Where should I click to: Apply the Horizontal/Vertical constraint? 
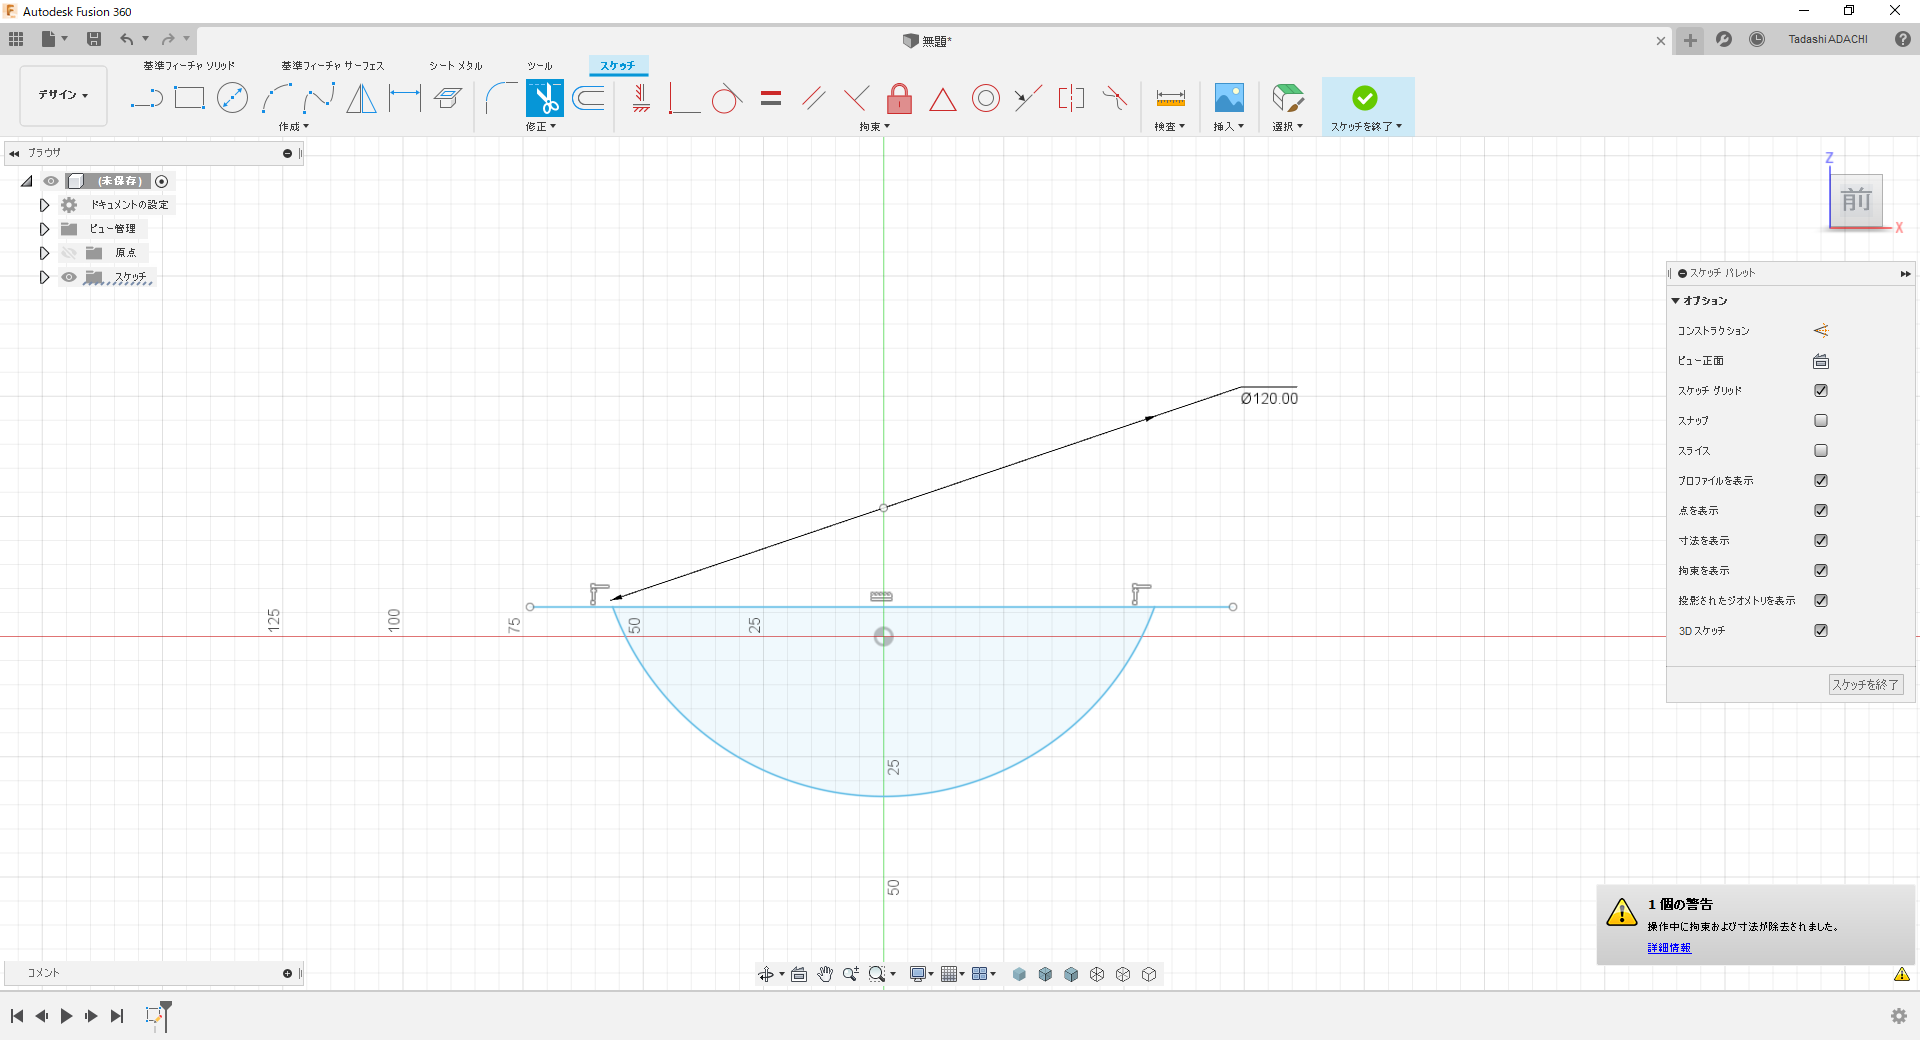coord(641,98)
